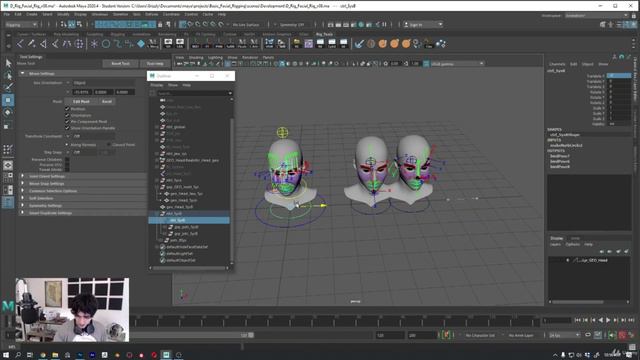Click the purple square shelf icon
Screen dimensions: 640x360
coord(309,43)
